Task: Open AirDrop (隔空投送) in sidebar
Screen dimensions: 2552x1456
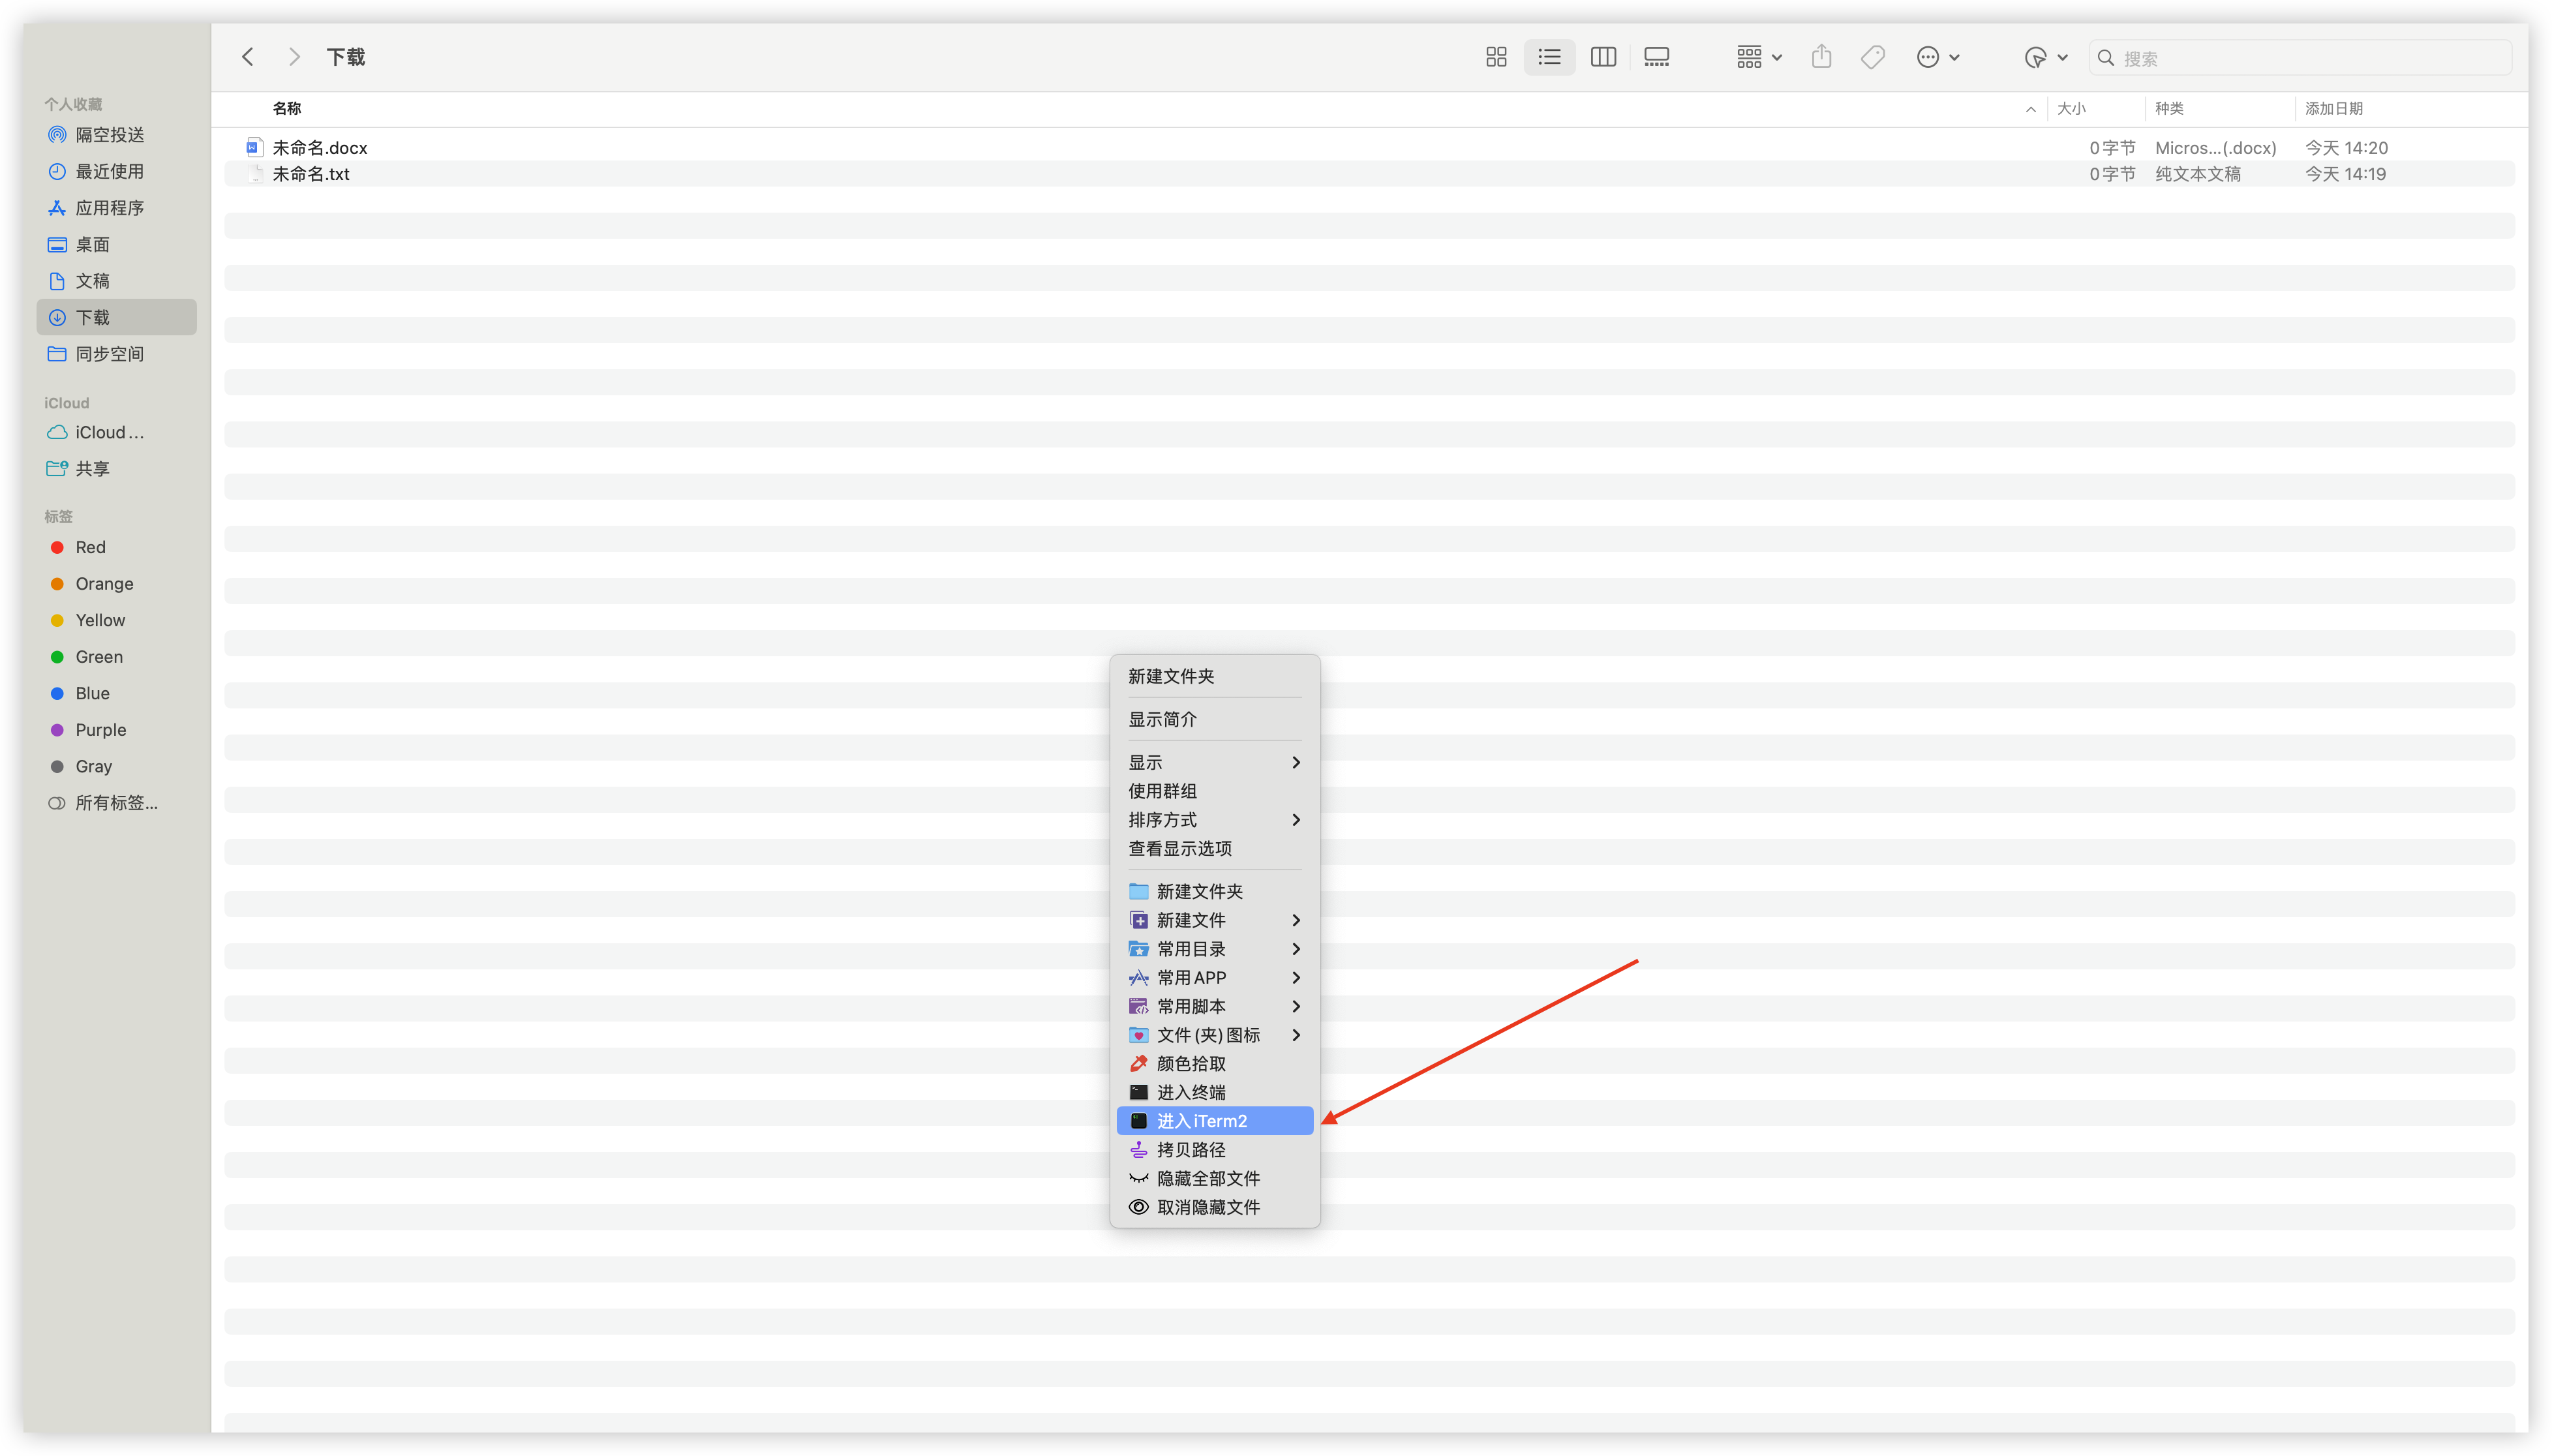Action: coord(109,135)
